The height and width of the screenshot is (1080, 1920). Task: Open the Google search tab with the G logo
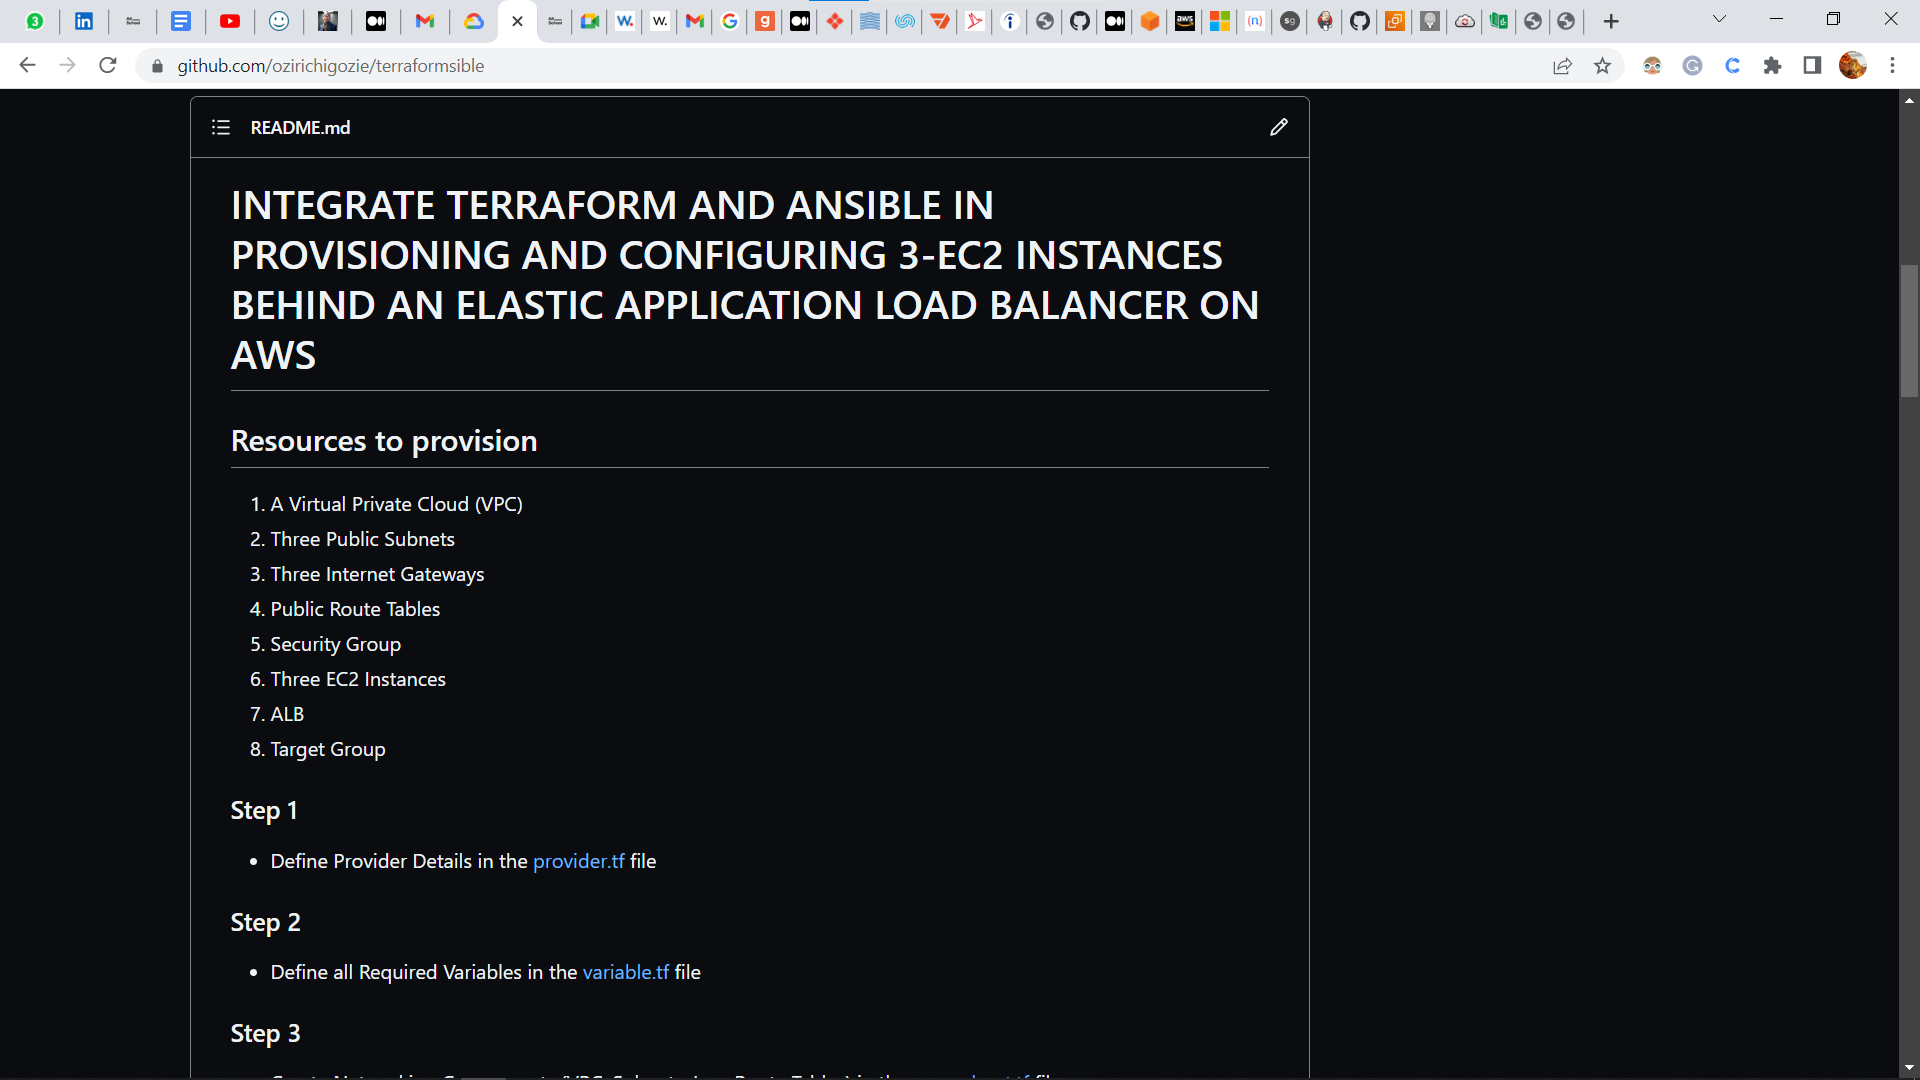point(730,21)
